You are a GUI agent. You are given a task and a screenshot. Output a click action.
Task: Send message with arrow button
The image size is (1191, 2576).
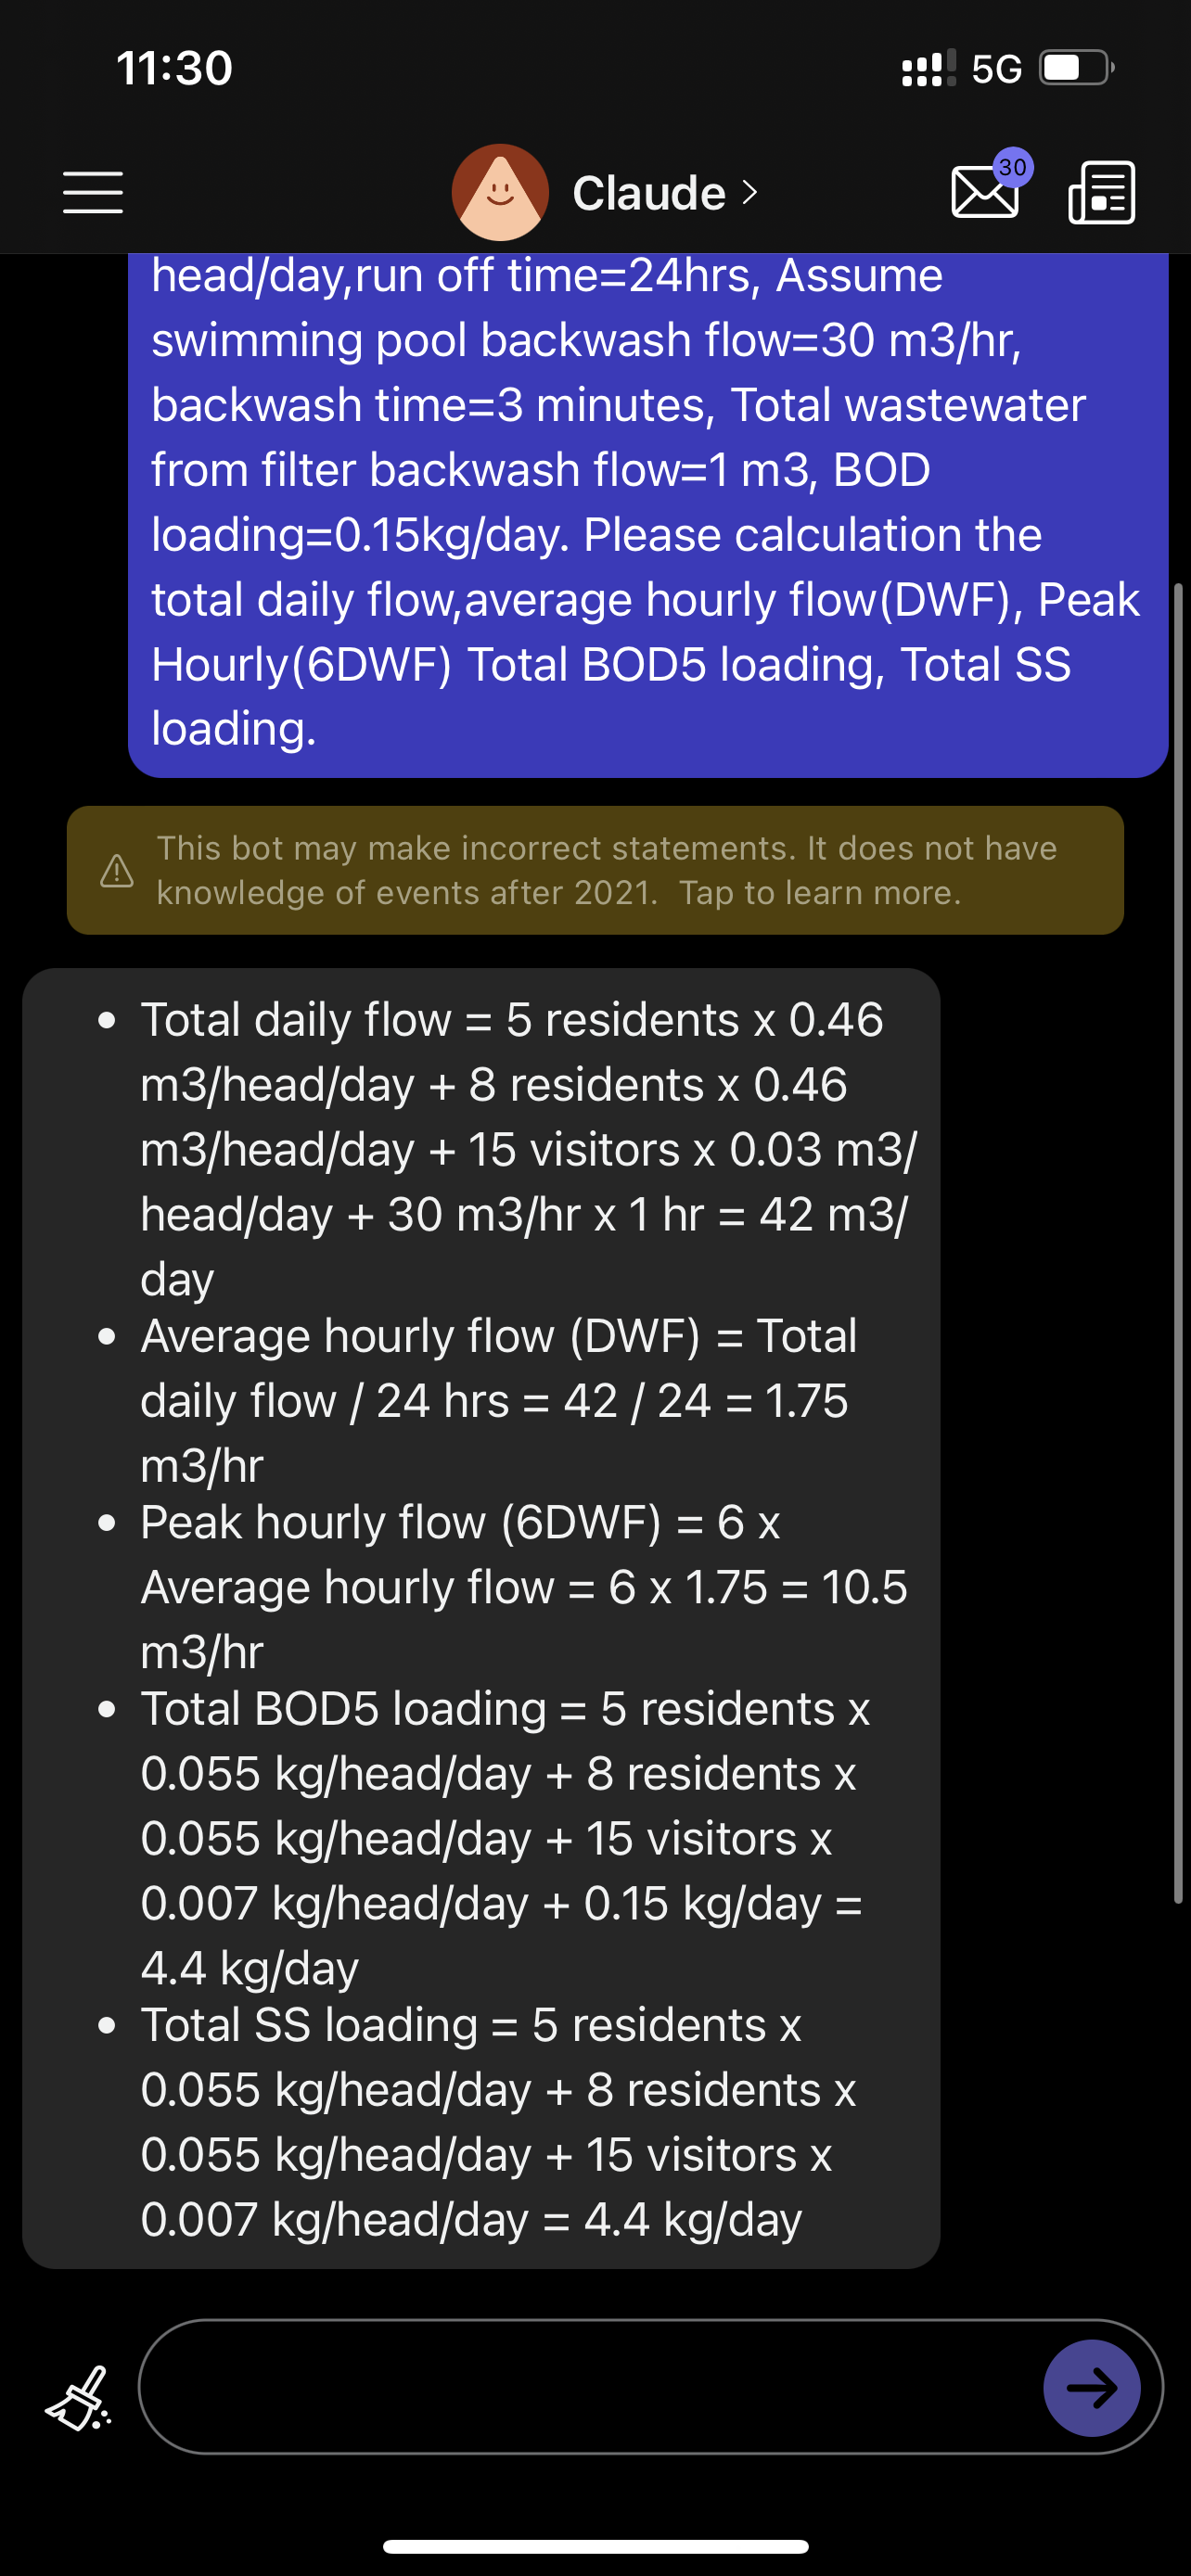click(1091, 2388)
